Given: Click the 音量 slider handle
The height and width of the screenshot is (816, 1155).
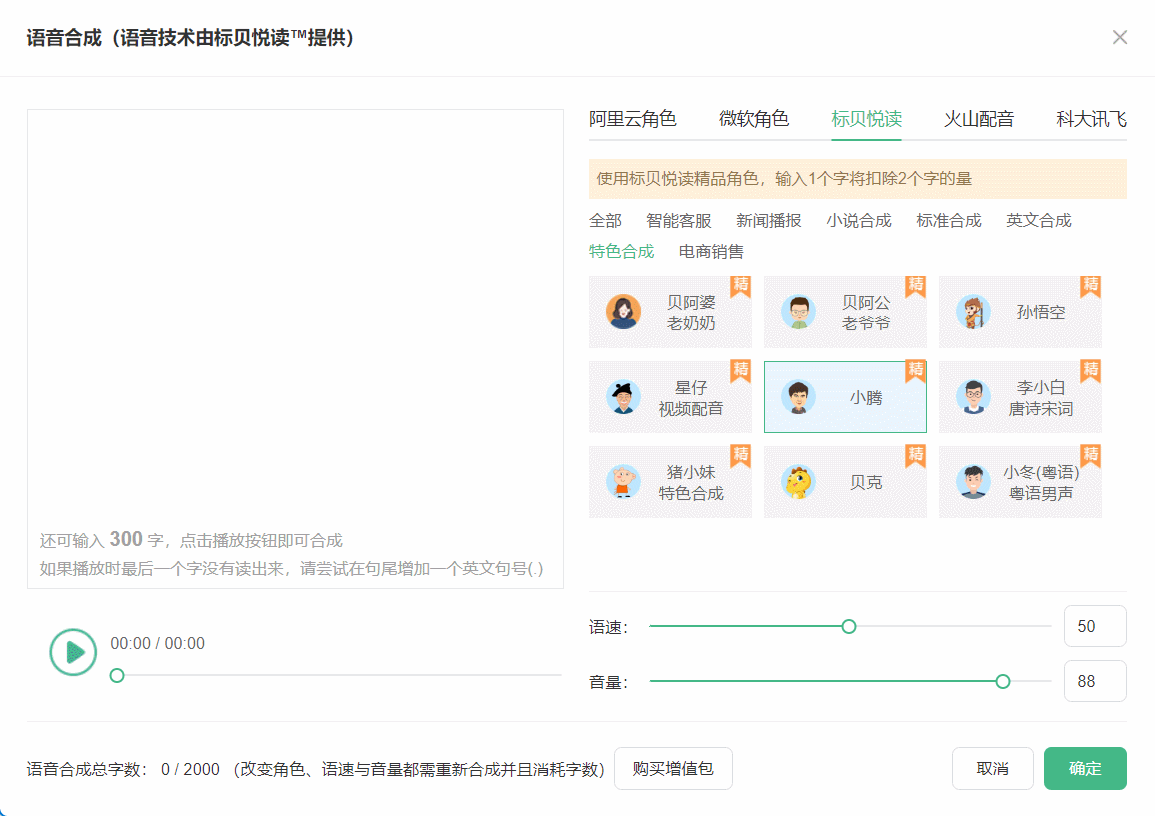Looking at the screenshot, I should tap(1003, 682).
